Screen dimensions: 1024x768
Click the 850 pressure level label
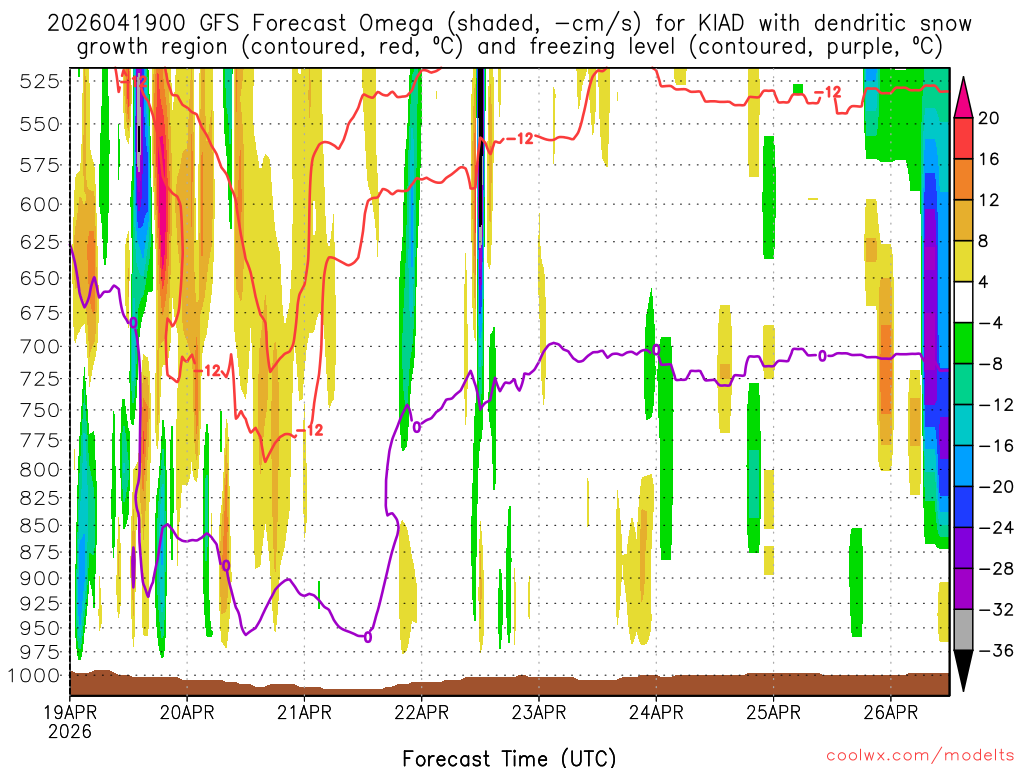click(x=39, y=526)
